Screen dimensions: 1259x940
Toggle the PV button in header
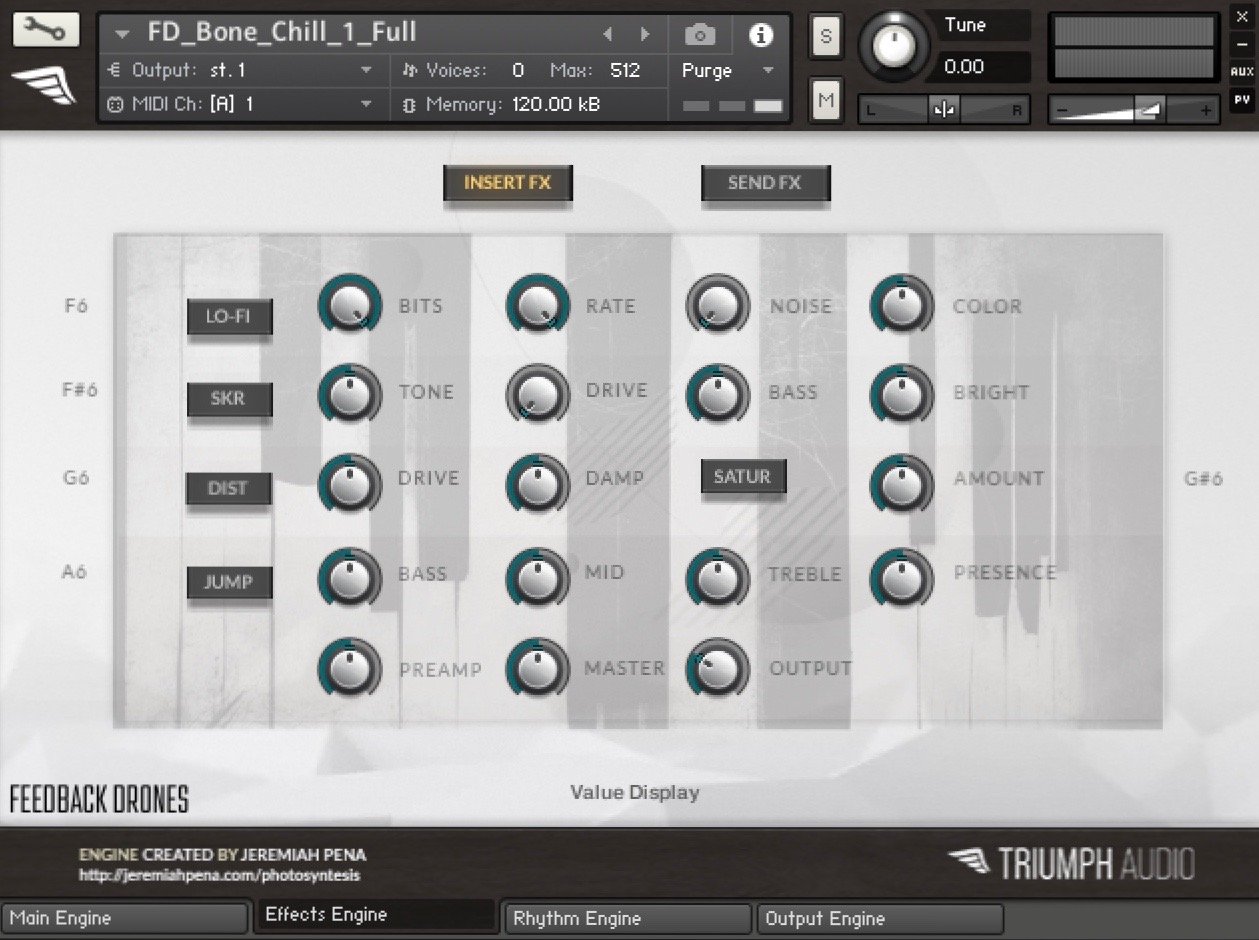[x=1242, y=99]
